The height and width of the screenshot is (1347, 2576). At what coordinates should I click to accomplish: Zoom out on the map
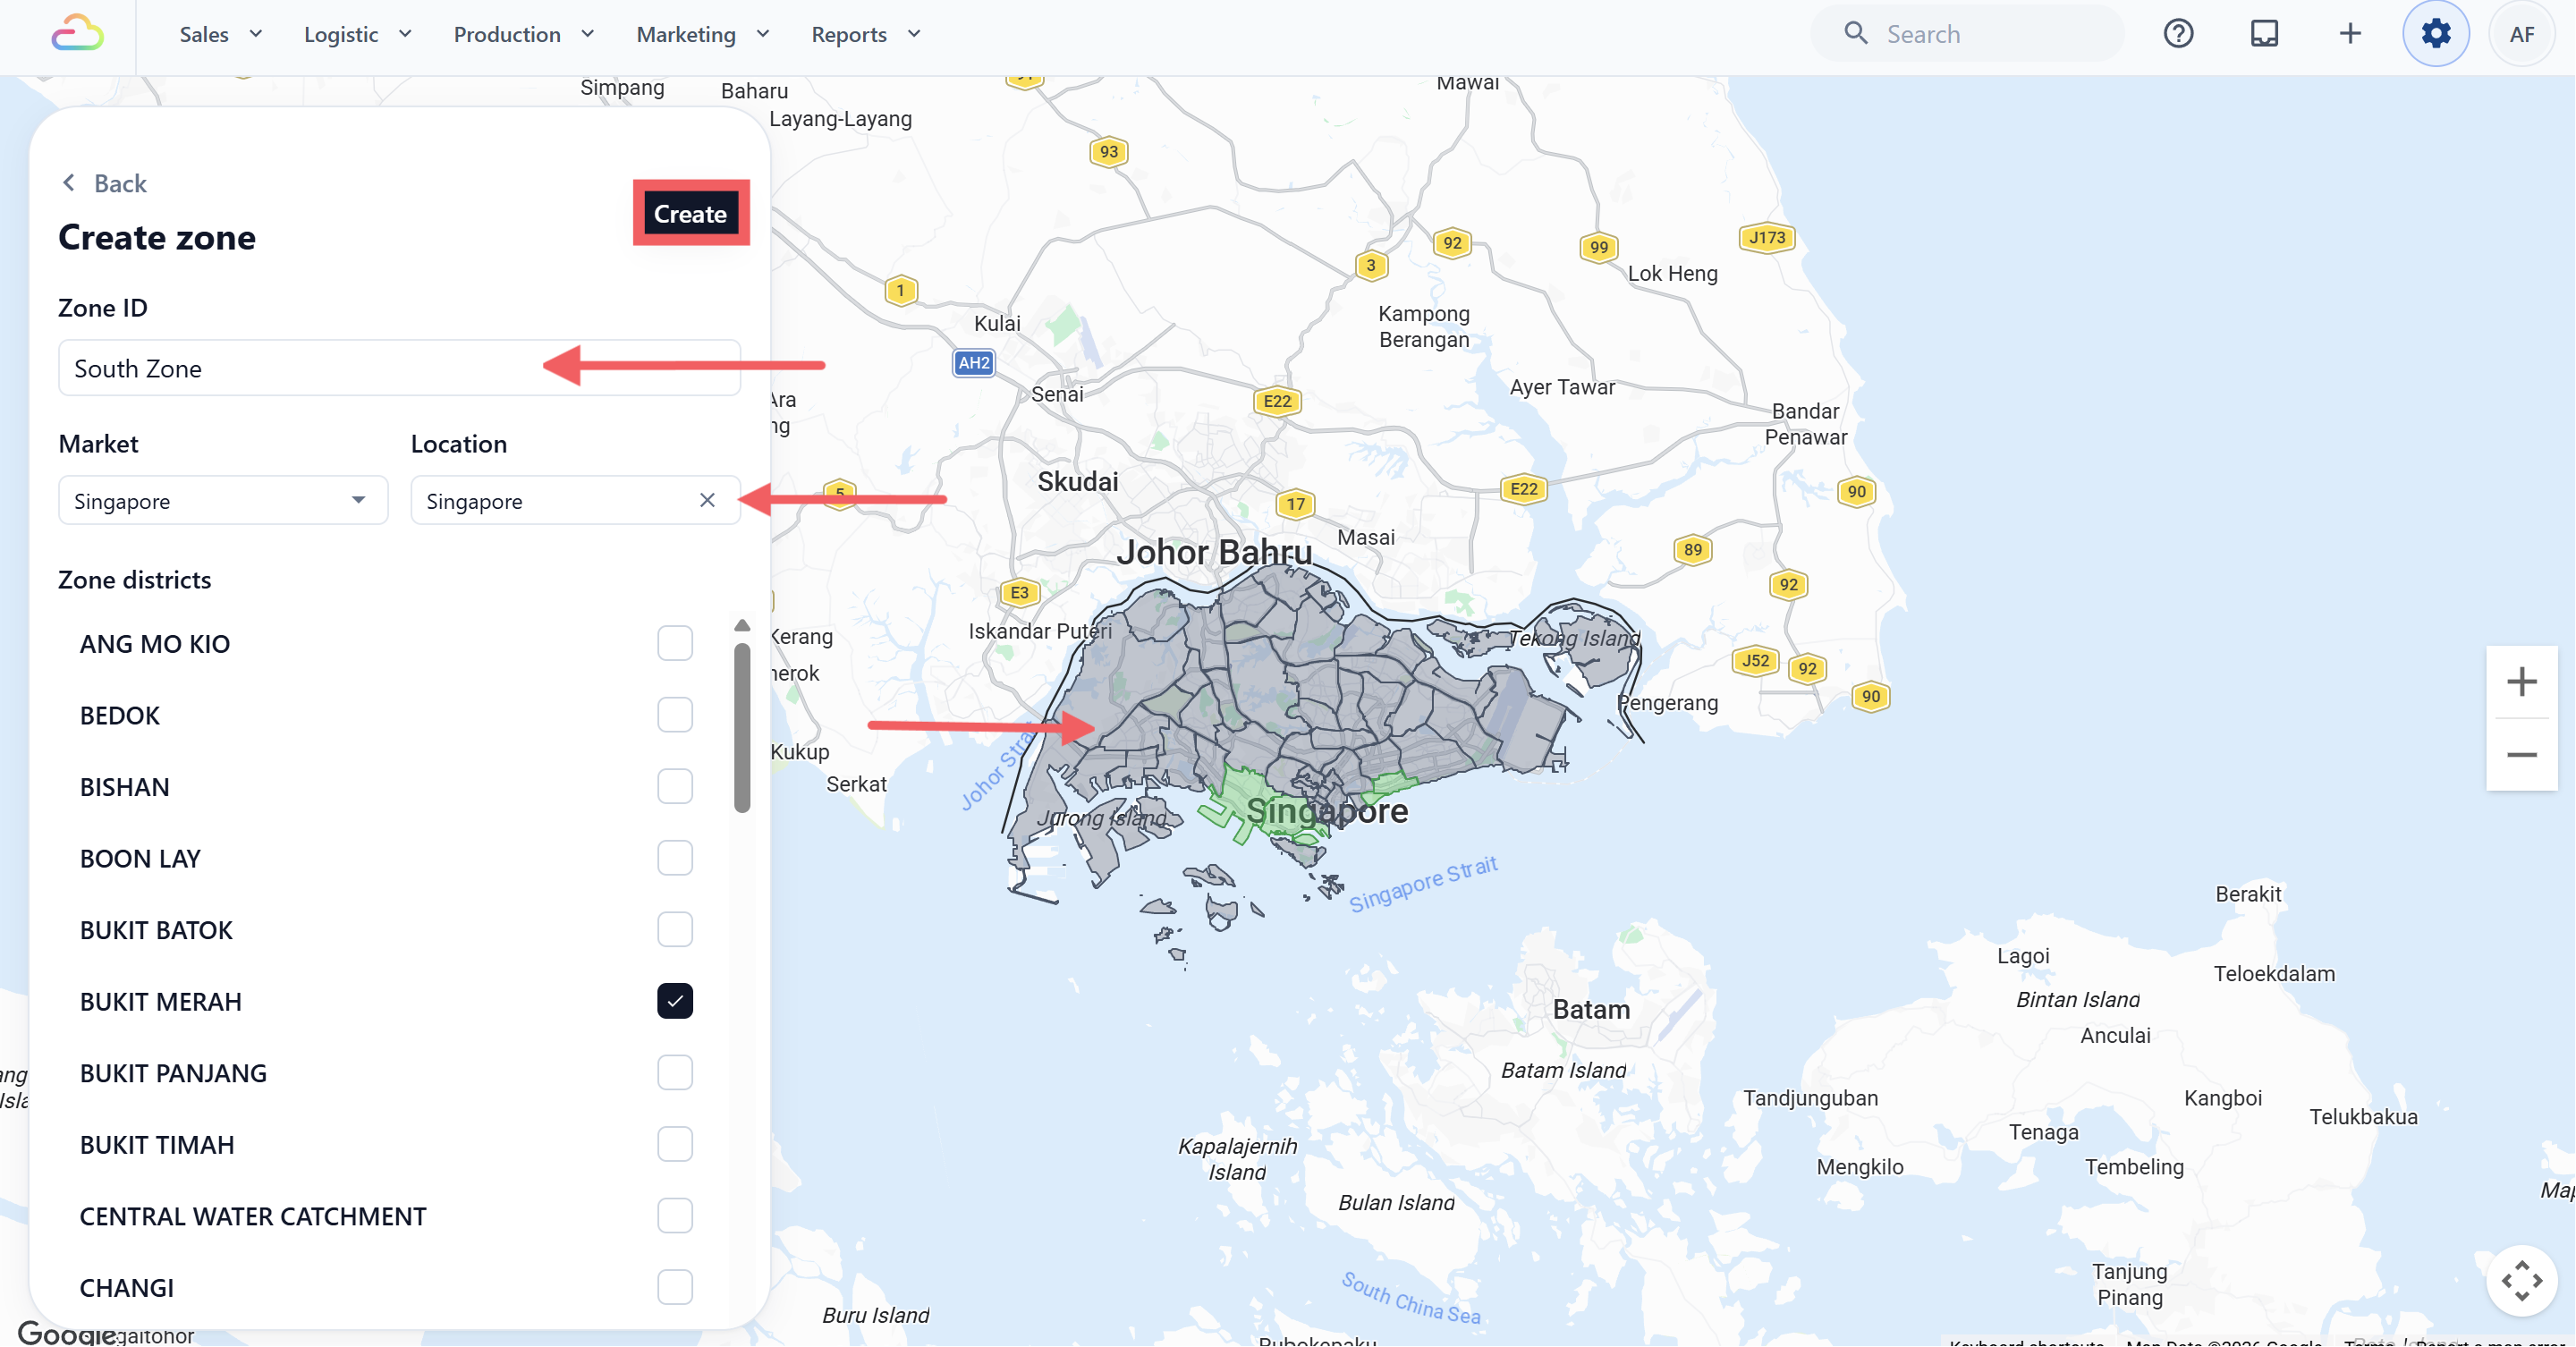(x=2521, y=755)
